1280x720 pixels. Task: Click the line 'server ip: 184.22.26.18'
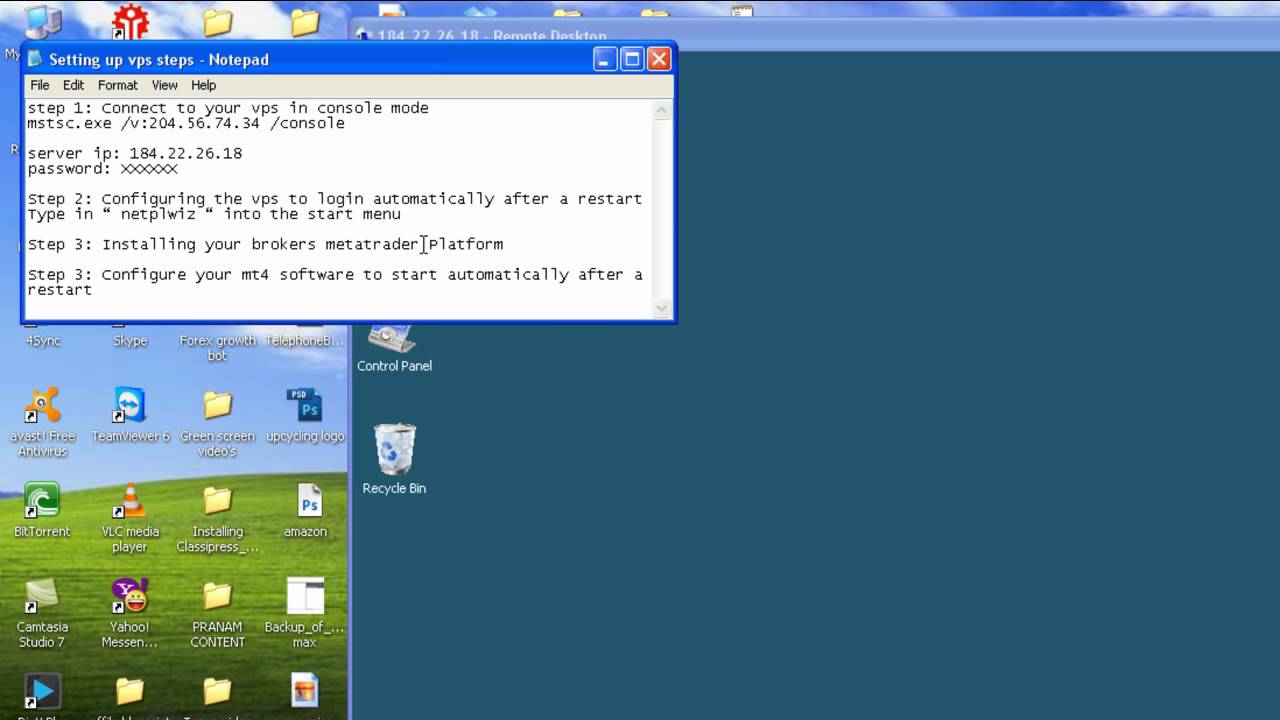pyautogui.click(x=134, y=153)
